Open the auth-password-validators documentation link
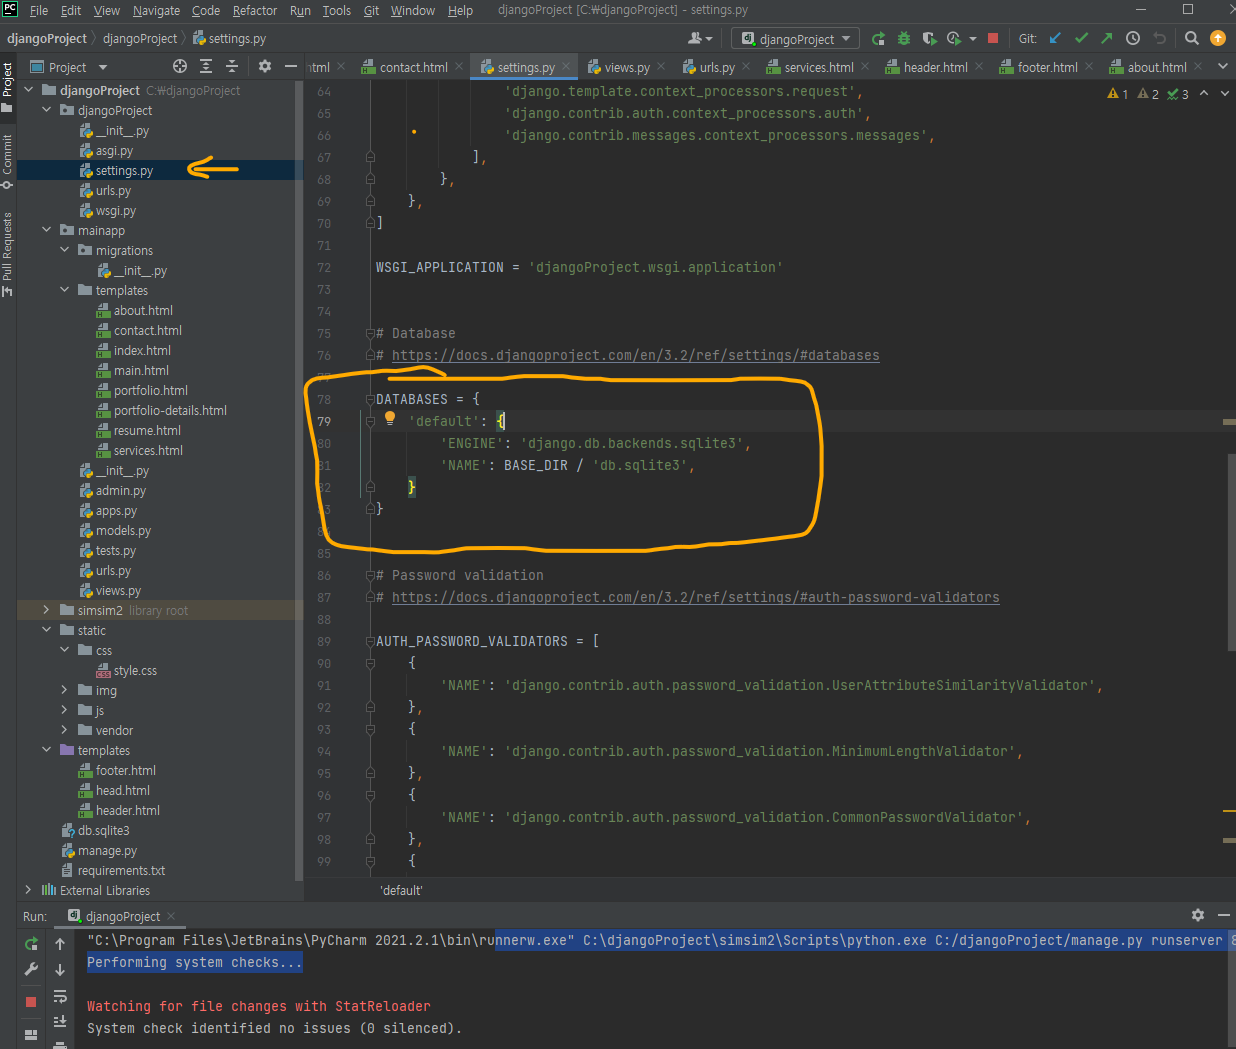This screenshot has height=1049, width=1236. click(x=696, y=597)
